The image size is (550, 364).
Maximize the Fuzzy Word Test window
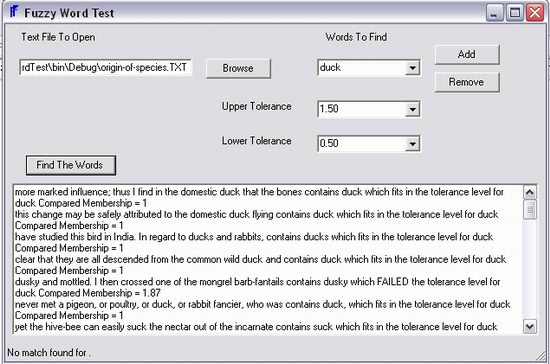pos(515,13)
